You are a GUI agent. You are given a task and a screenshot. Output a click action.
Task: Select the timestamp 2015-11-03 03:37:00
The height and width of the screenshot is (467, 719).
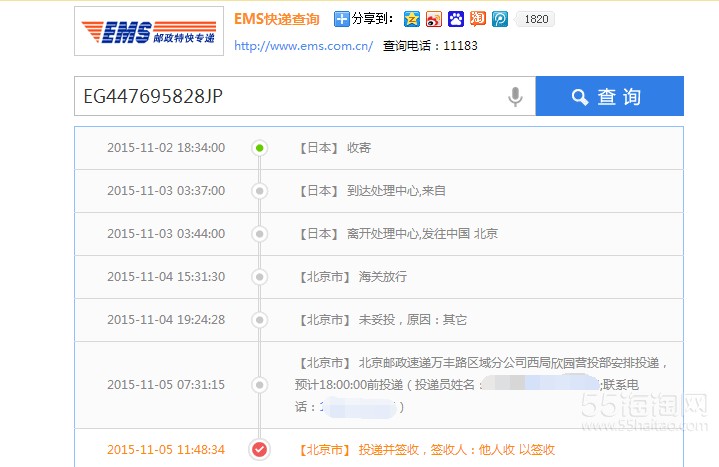tap(166, 191)
